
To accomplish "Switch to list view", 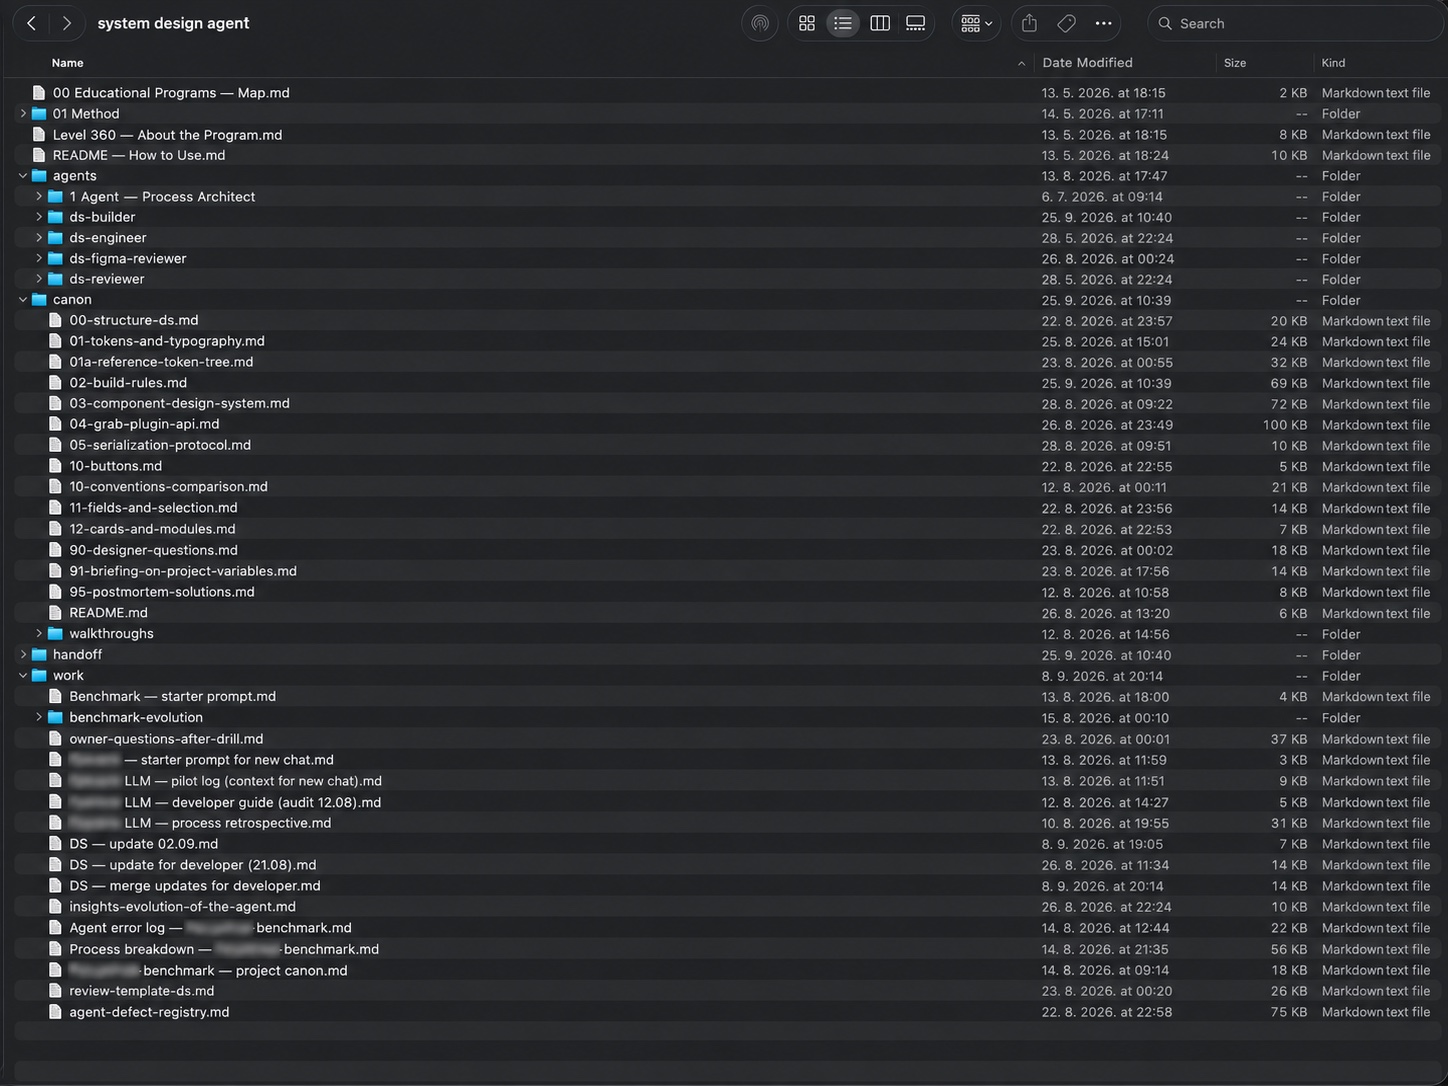I will pyautogui.click(x=843, y=23).
